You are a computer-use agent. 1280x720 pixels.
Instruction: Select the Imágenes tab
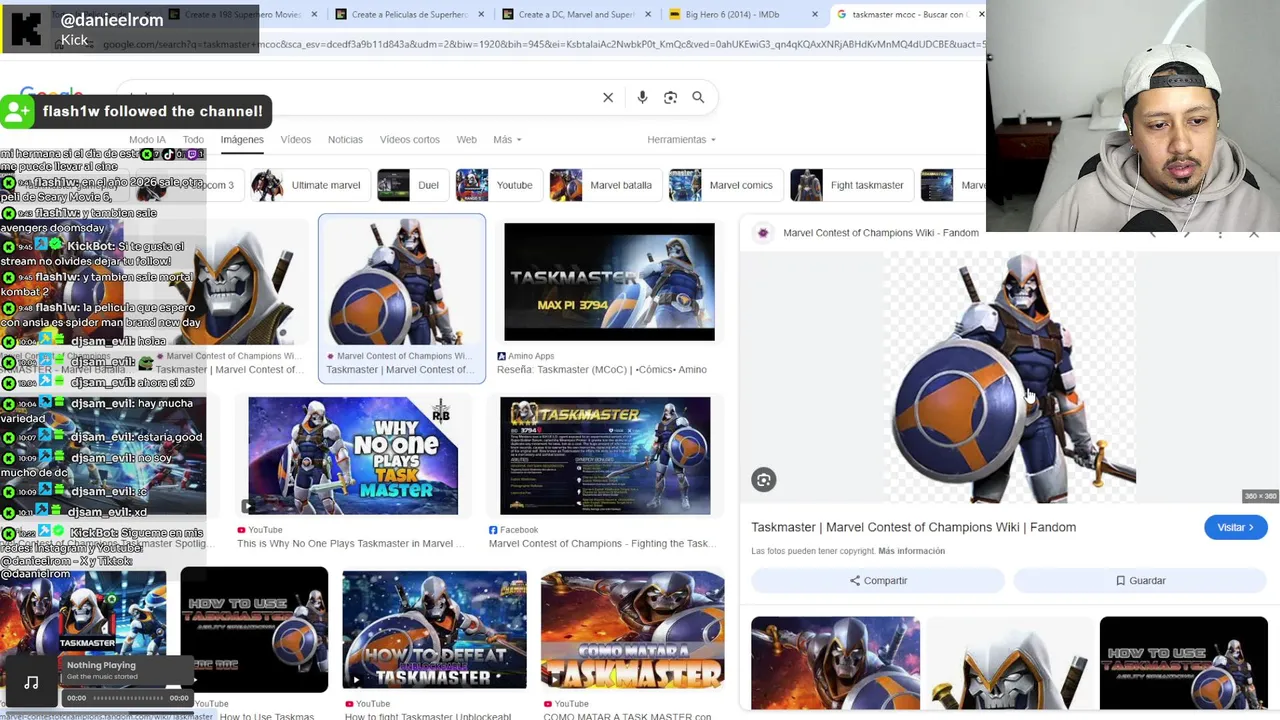tap(242, 139)
